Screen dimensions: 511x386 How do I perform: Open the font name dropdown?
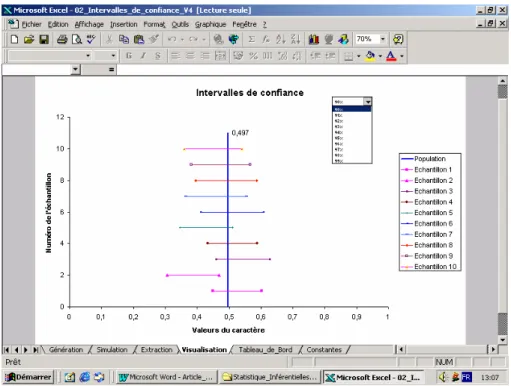pyautogui.click(x=88, y=55)
